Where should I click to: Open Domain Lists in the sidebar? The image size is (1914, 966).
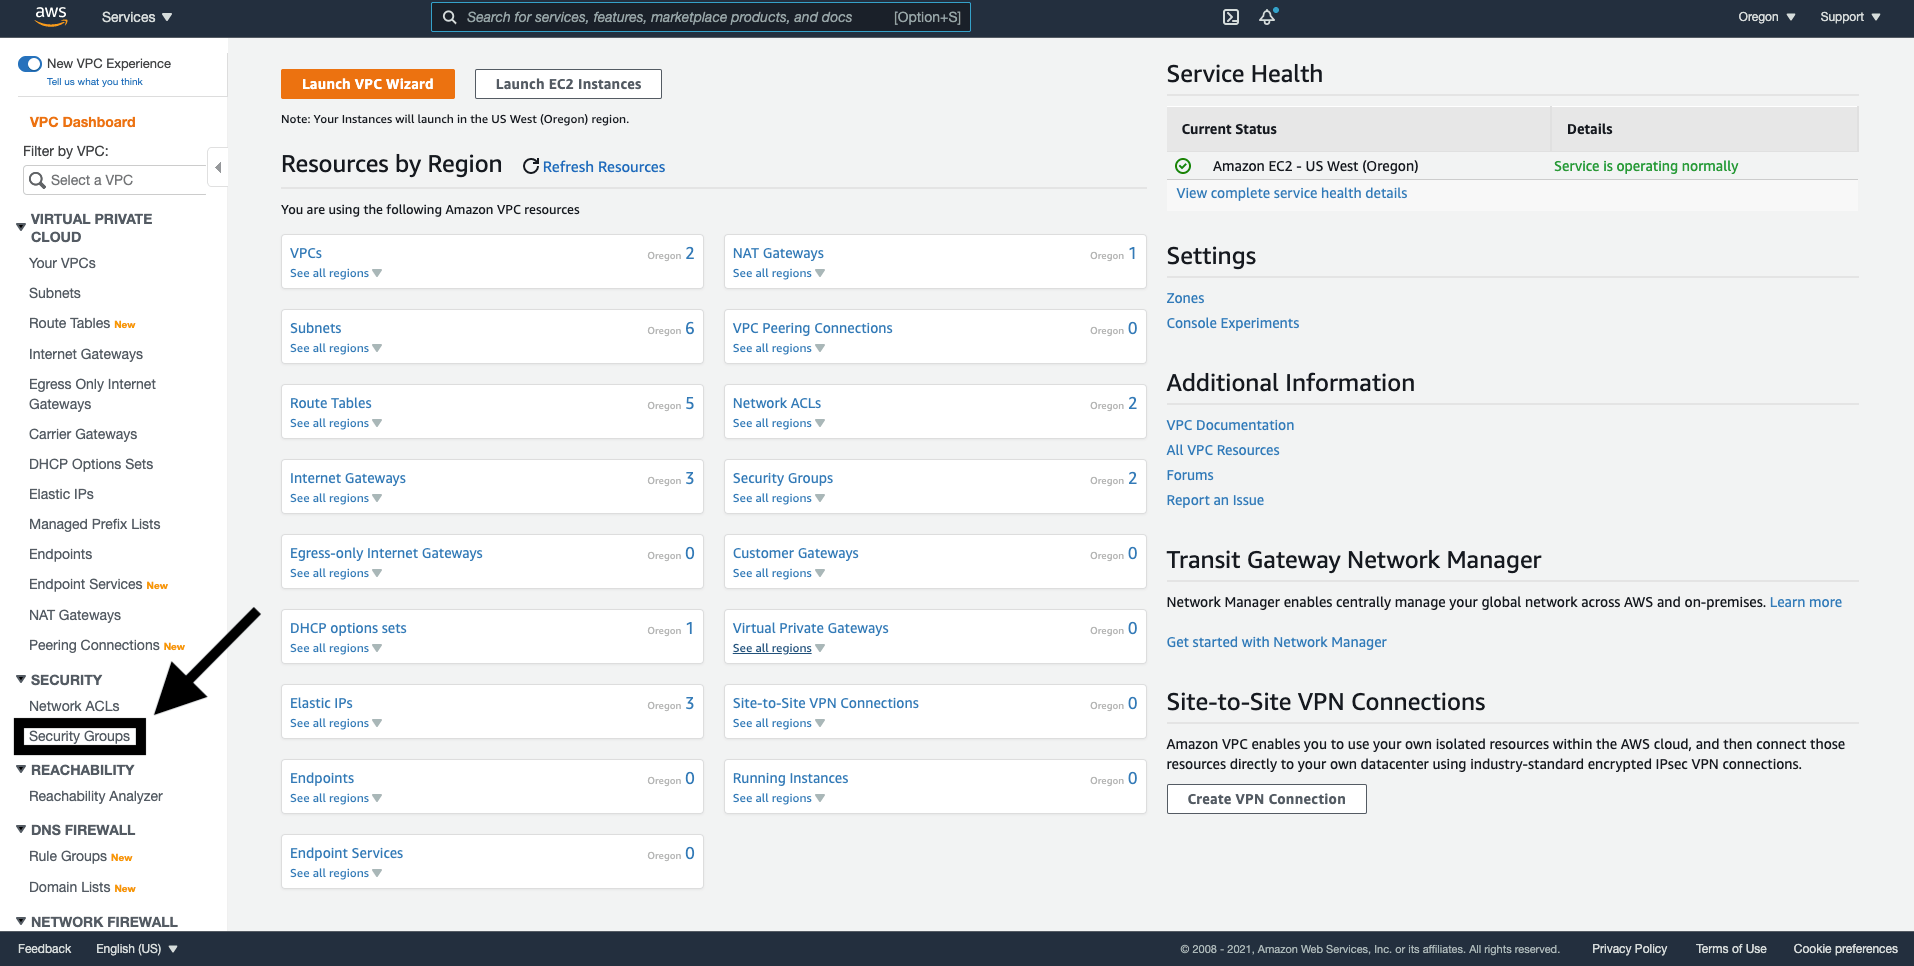point(70,887)
